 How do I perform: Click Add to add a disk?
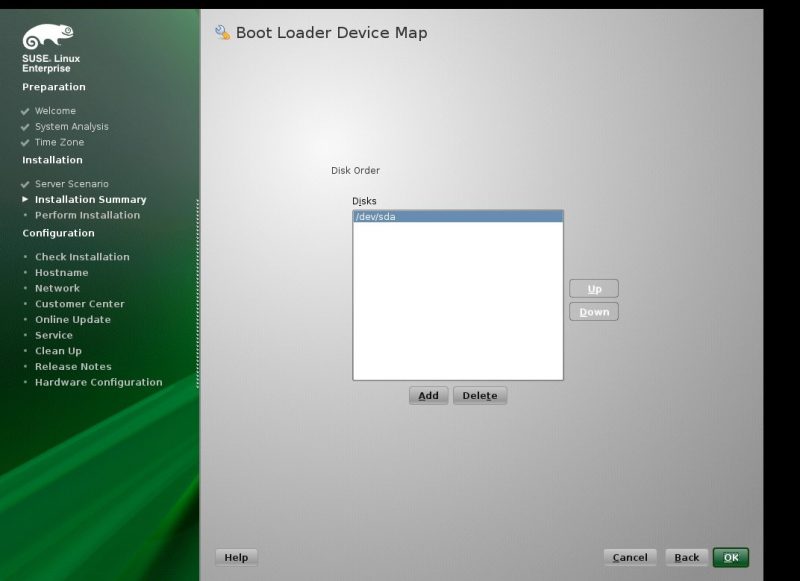tap(428, 396)
